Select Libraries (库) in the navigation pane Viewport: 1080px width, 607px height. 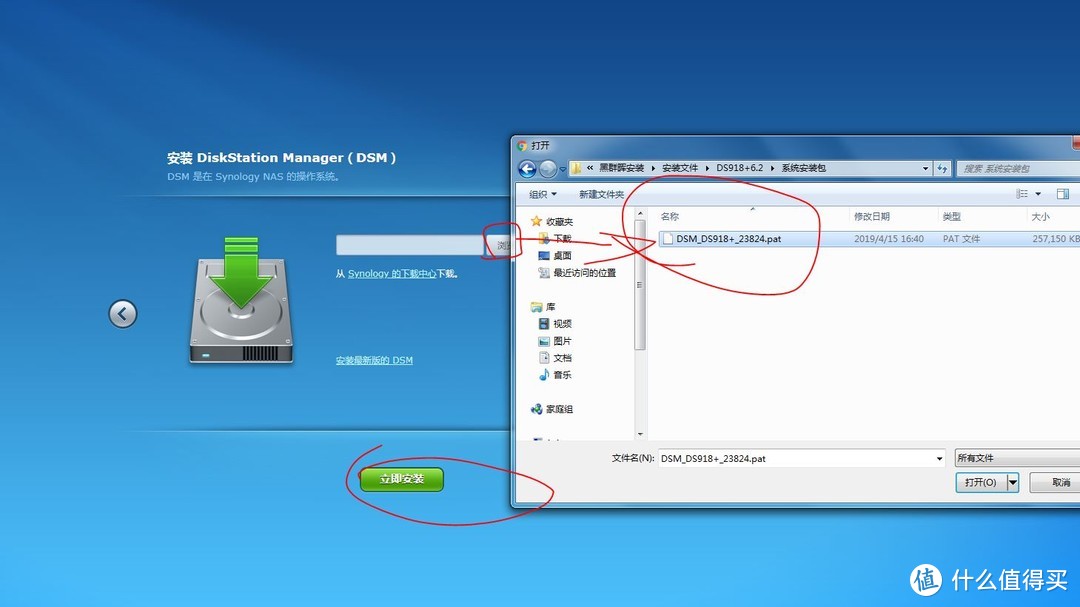(543, 307)
